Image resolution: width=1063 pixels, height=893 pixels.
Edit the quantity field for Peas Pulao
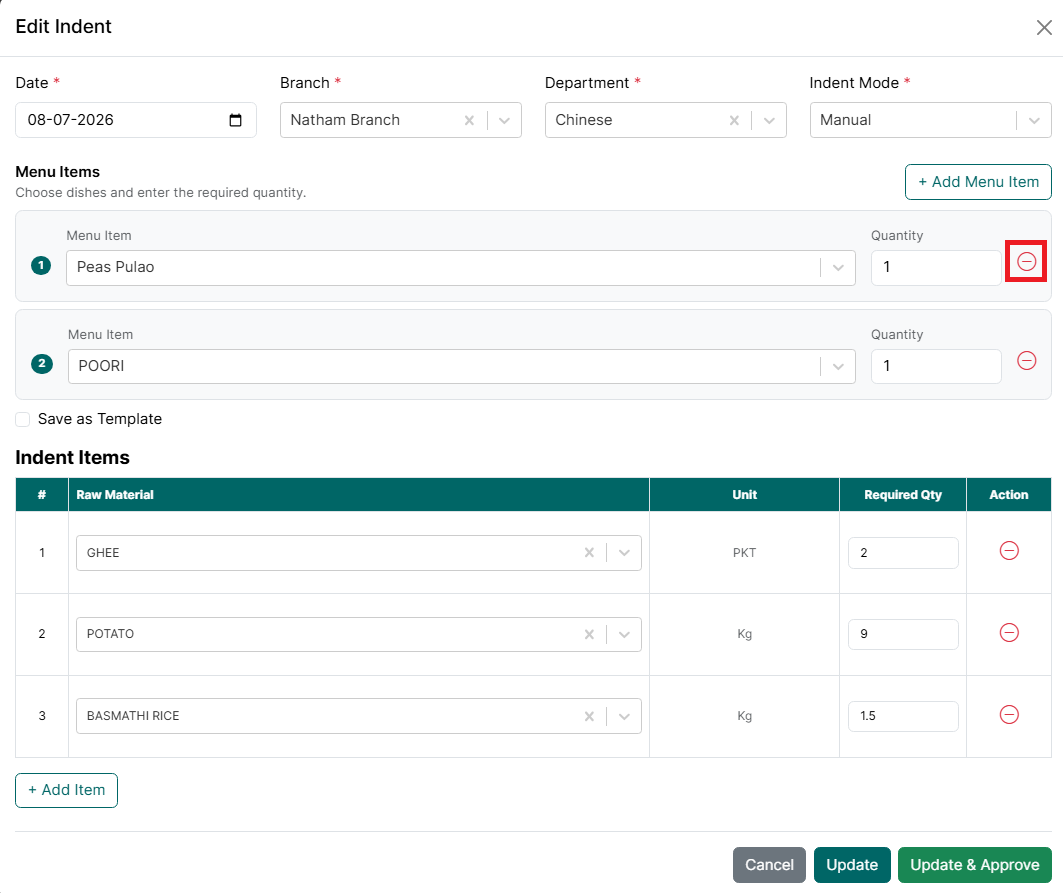coord(936,268)
